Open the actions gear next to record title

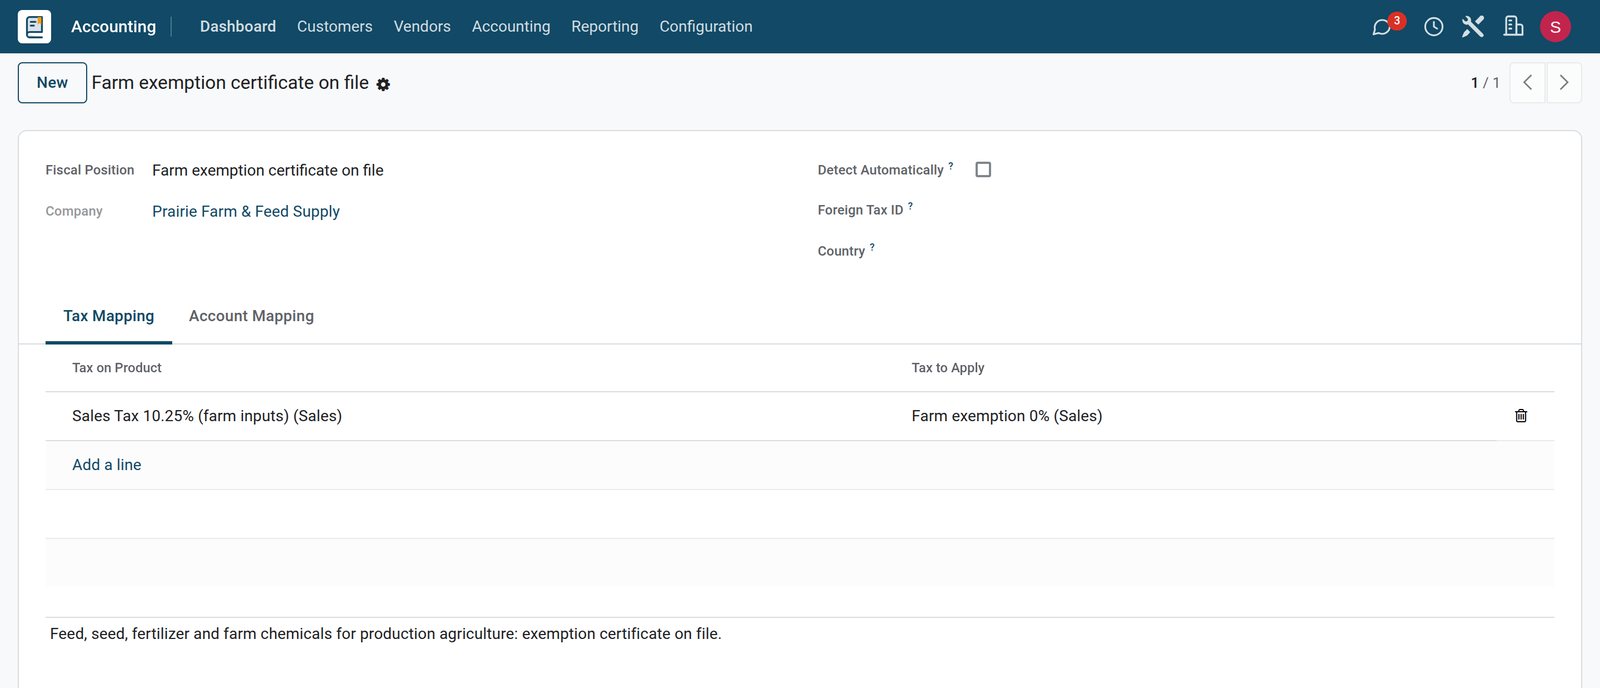click(383, 85)
